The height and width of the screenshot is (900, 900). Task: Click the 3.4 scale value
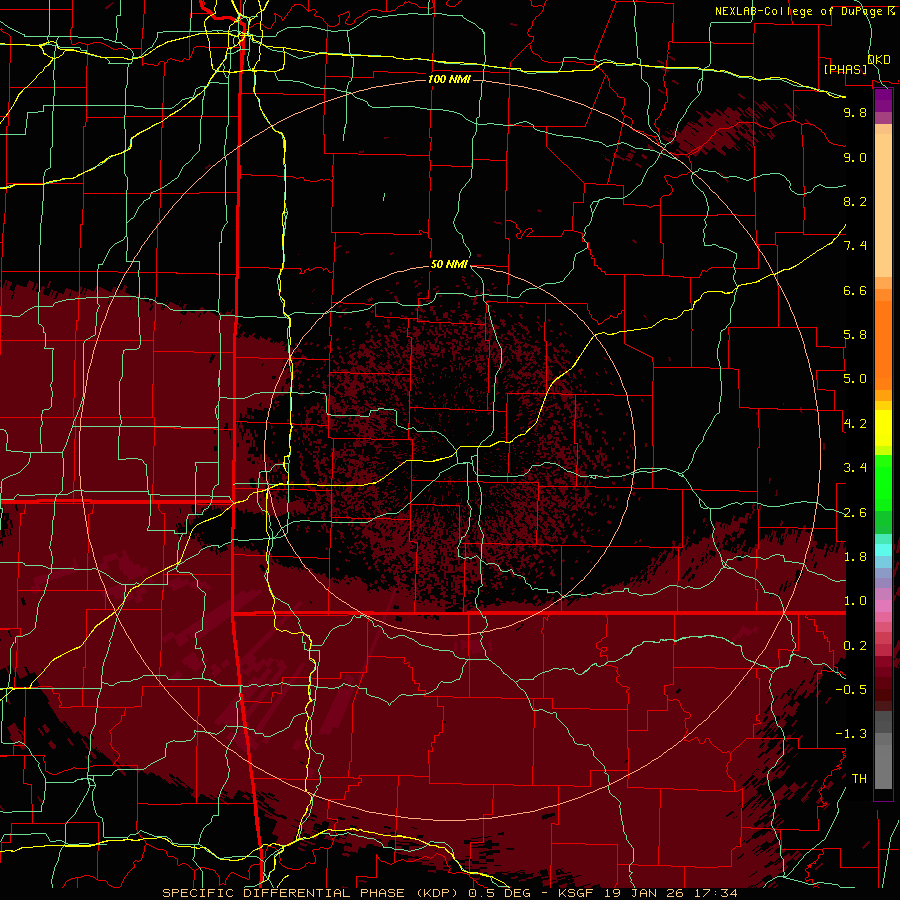coord(855,468)
